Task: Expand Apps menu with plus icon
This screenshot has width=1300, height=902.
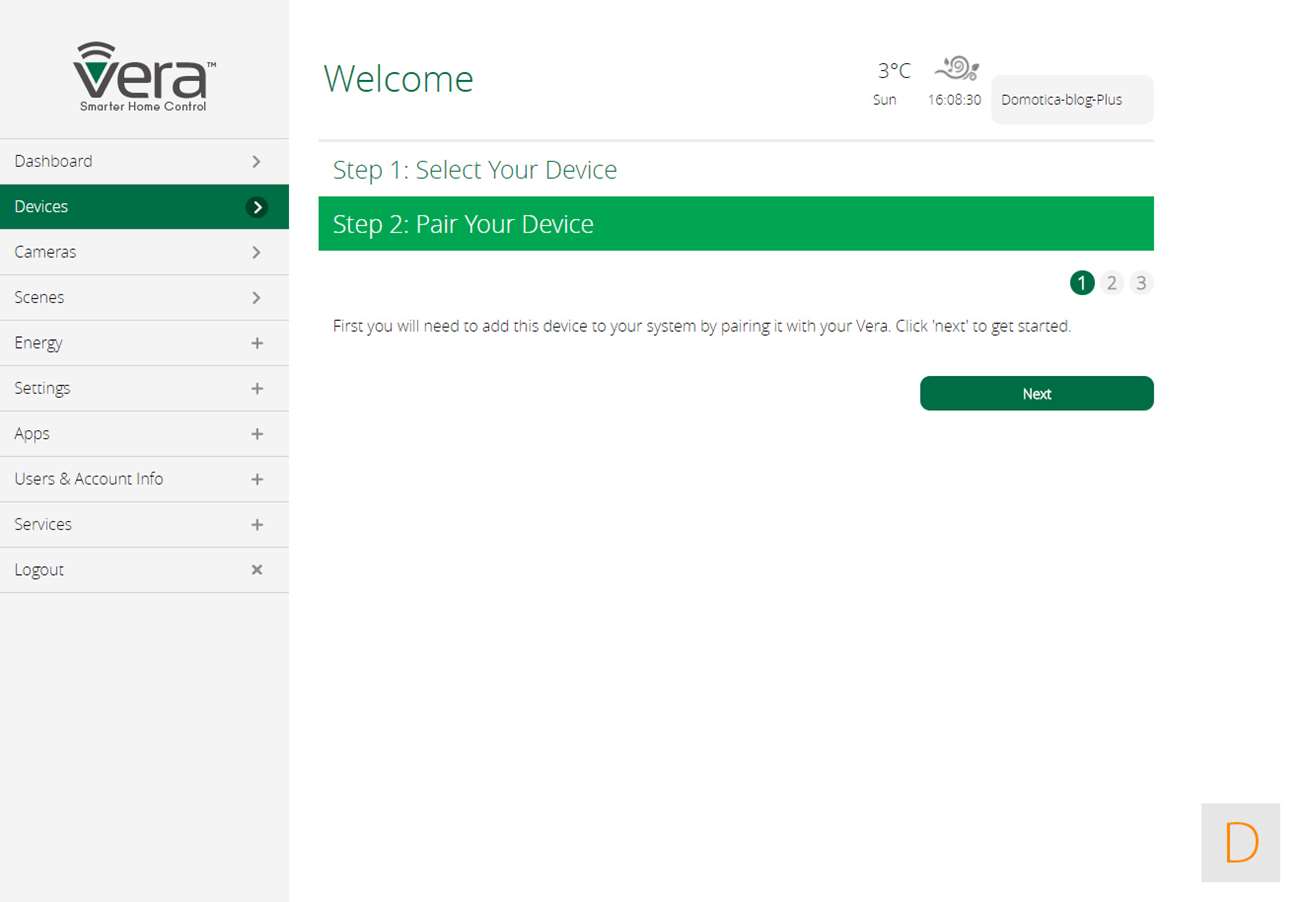Action: pos(257,434)
